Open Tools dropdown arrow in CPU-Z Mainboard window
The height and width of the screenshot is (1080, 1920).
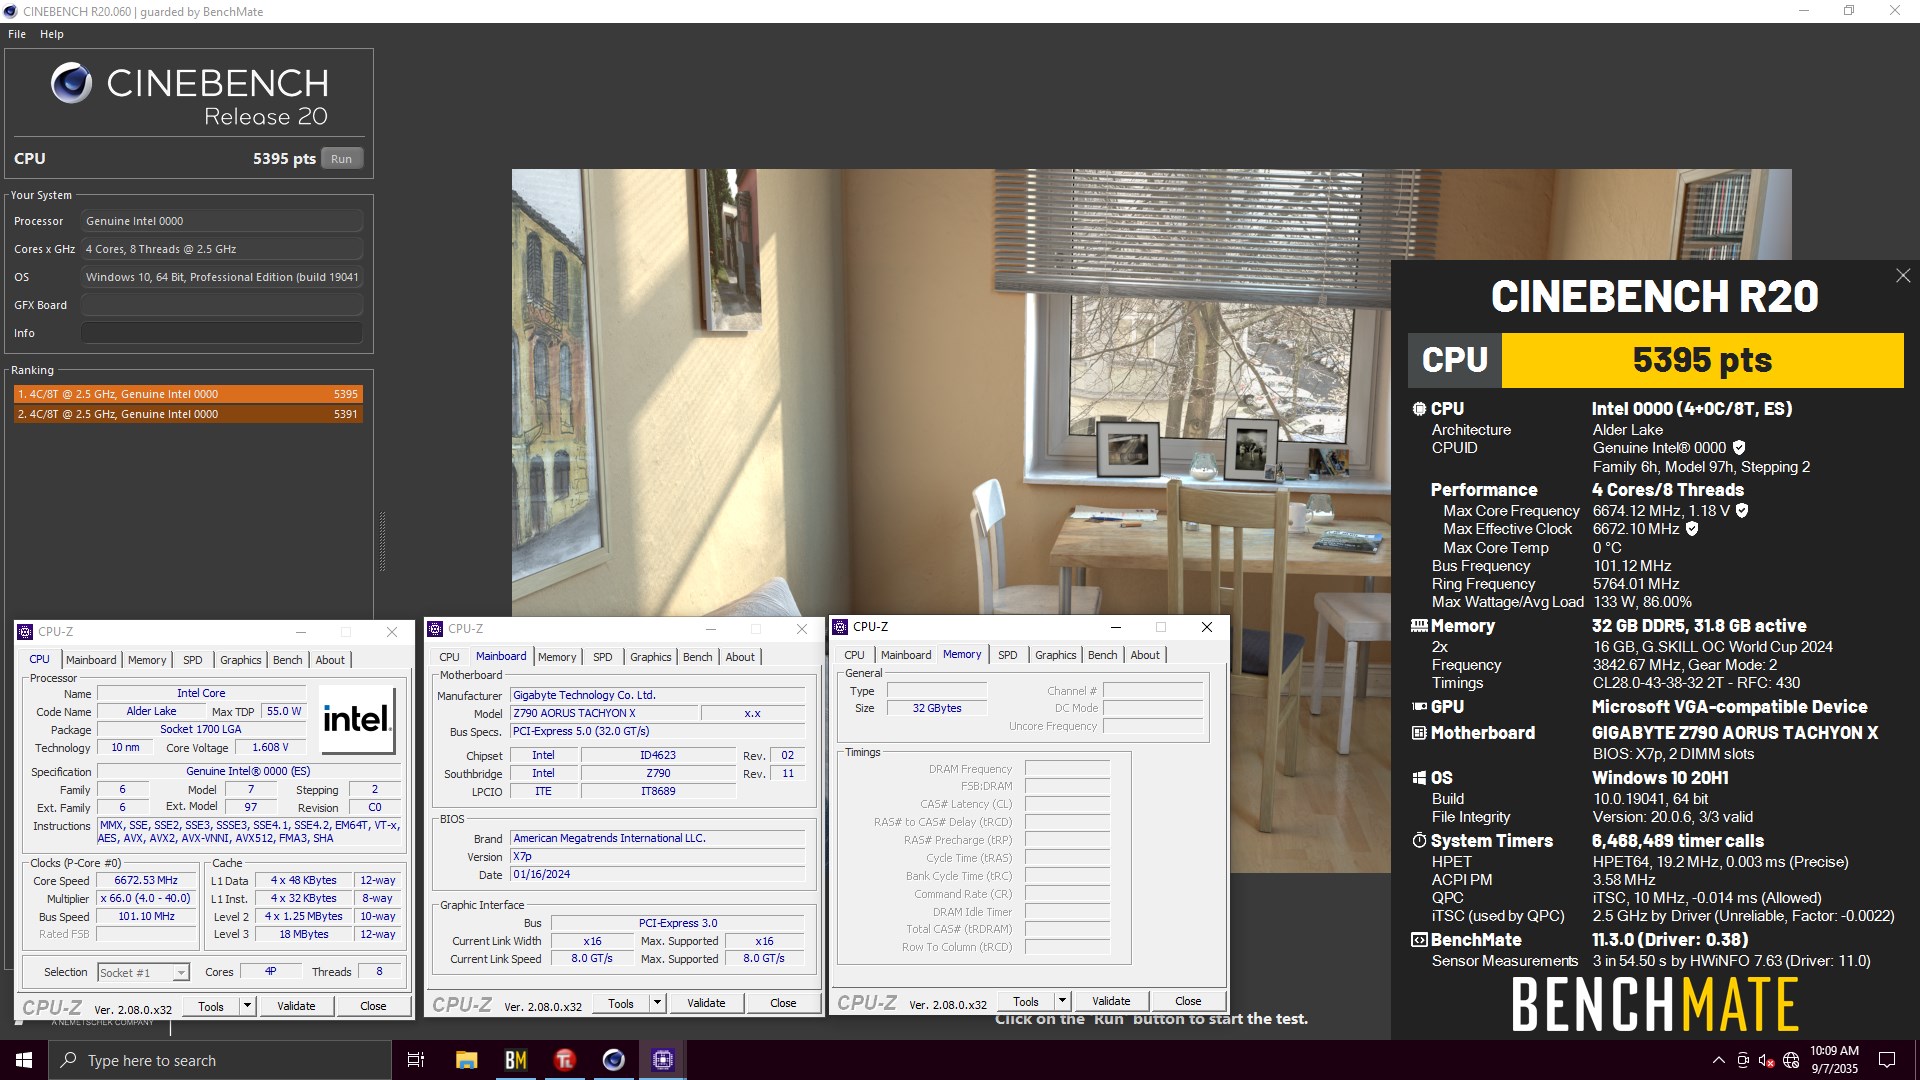(657, 1004)
